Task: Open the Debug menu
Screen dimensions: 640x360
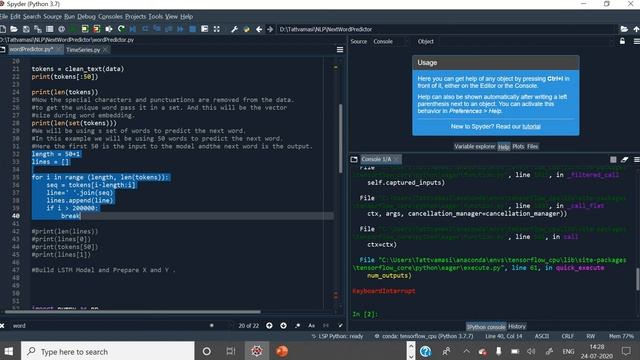Action: (86, 16)
